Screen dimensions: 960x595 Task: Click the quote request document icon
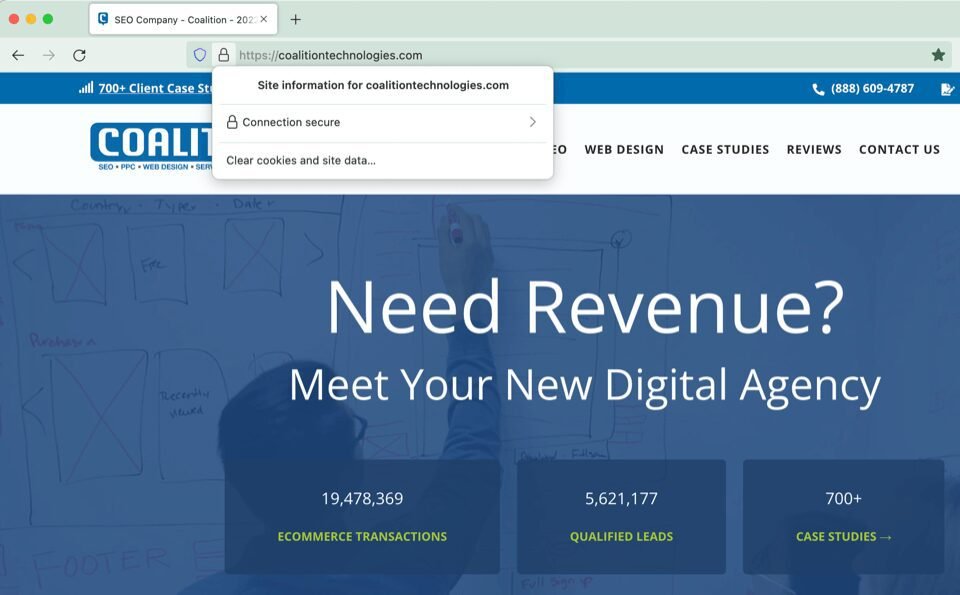click(x=947, y=89)
